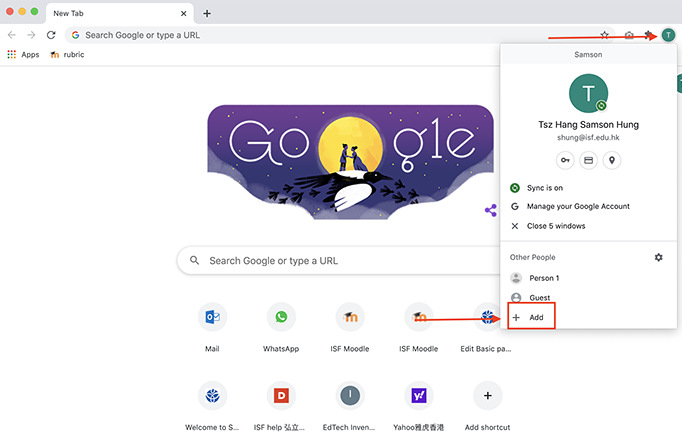Switch to Person 1 profile
This screenshot has height=444, width=682.
click(x=588, y=278)
